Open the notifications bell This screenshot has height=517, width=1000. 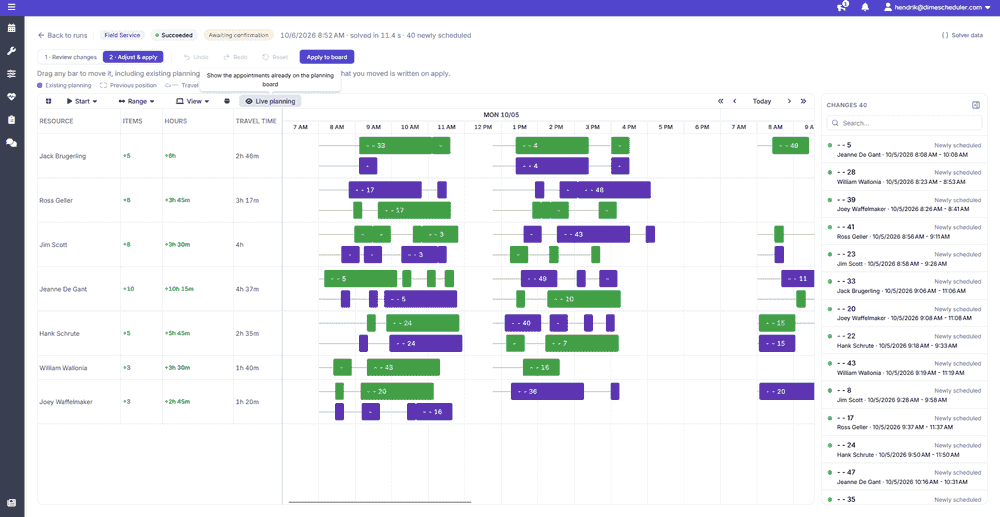point(865,8)
